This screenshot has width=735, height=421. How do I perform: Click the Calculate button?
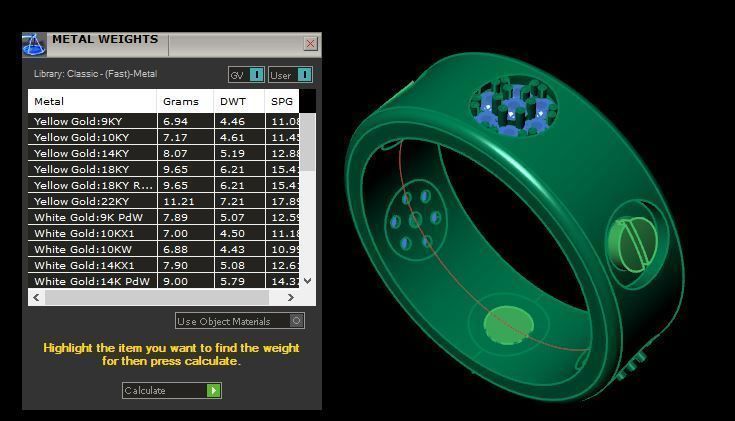point(172,391)
